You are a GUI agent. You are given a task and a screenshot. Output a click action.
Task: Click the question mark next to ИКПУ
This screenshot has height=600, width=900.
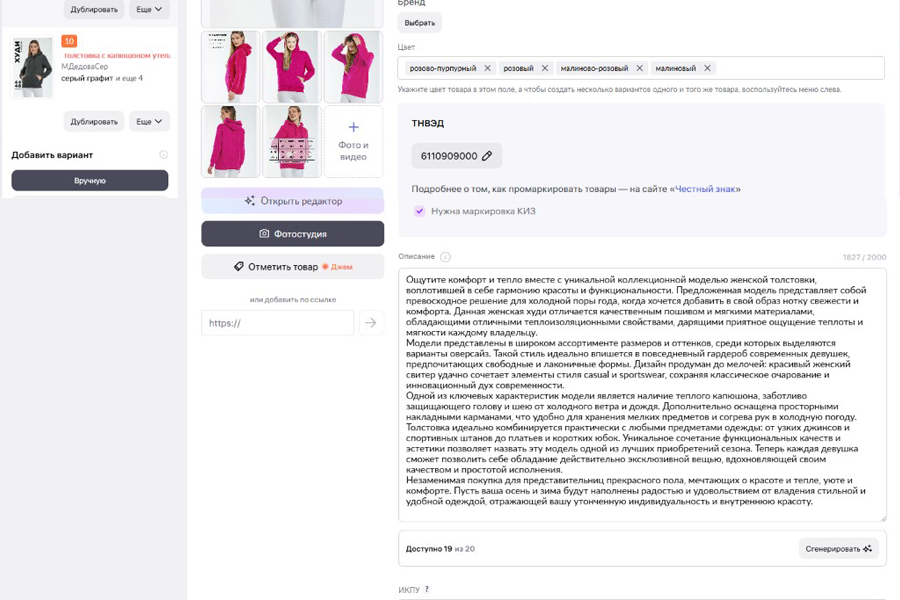tap(426, 589)
